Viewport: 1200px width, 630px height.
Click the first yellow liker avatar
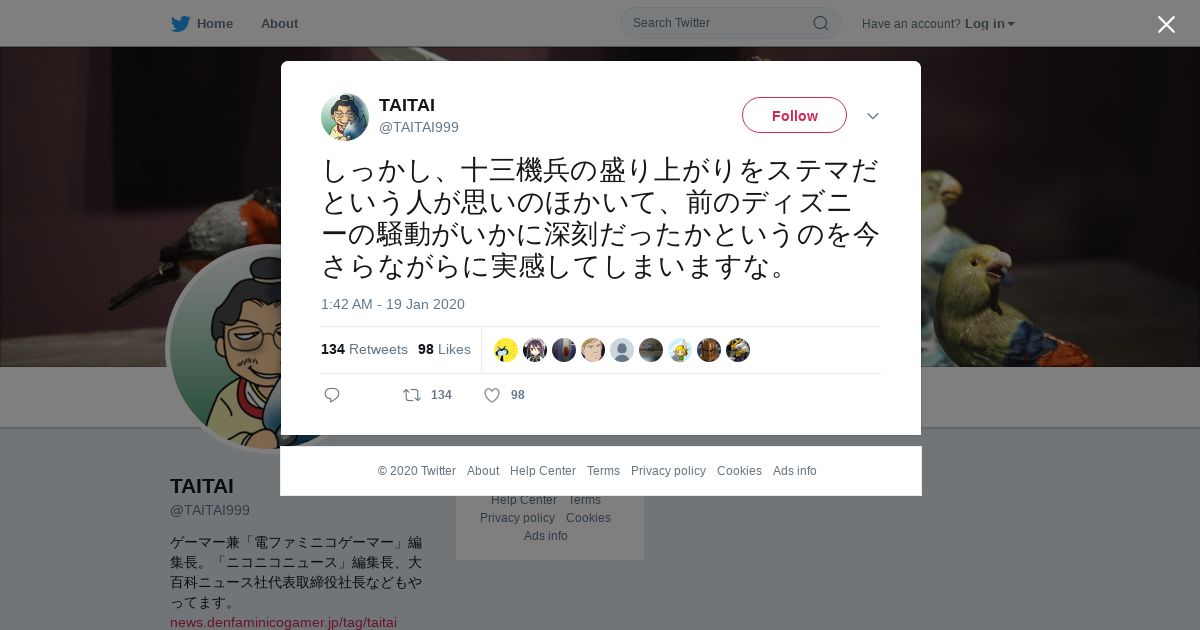[506, 350]
